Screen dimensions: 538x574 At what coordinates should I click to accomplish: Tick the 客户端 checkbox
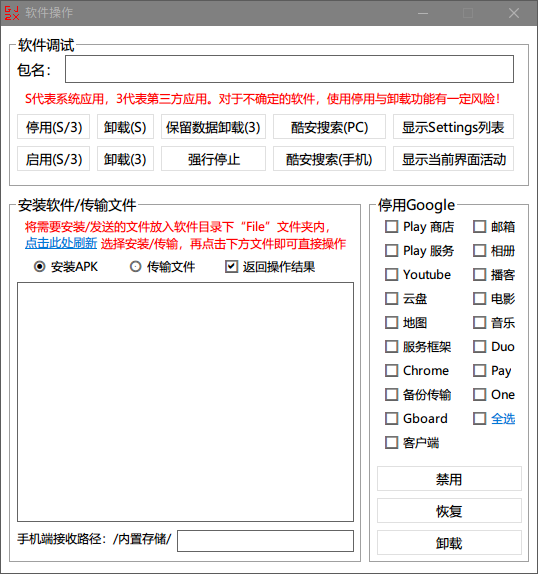click(x=392, y=443)
